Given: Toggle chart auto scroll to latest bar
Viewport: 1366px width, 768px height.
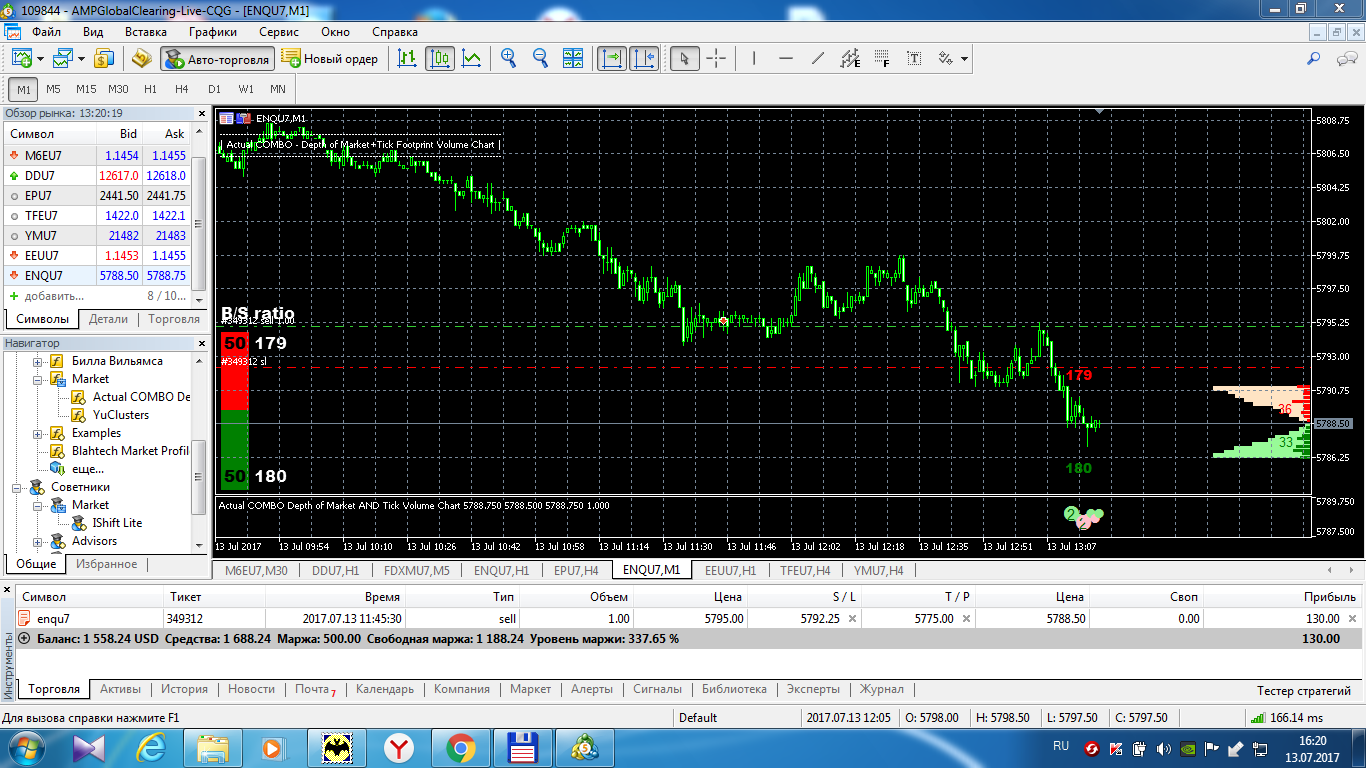Looking at the screenshot, I should coord(612,59).
